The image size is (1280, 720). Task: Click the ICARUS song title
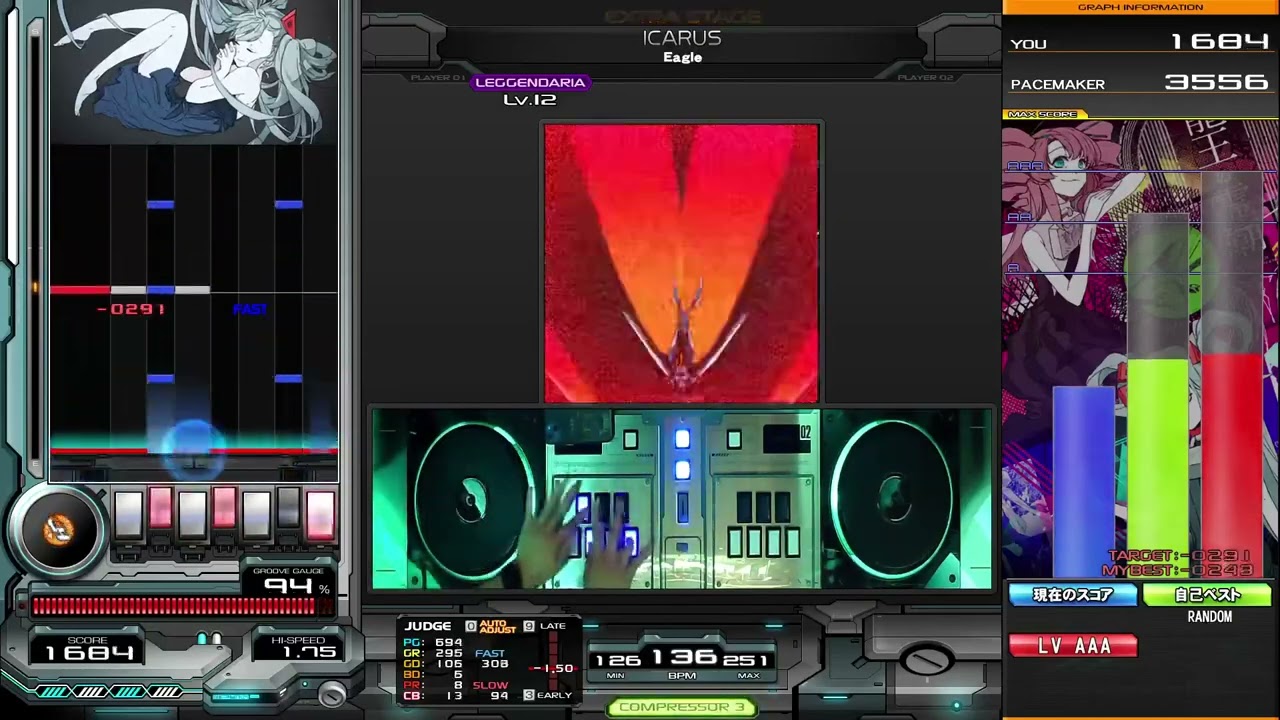[x=682, y=38]
